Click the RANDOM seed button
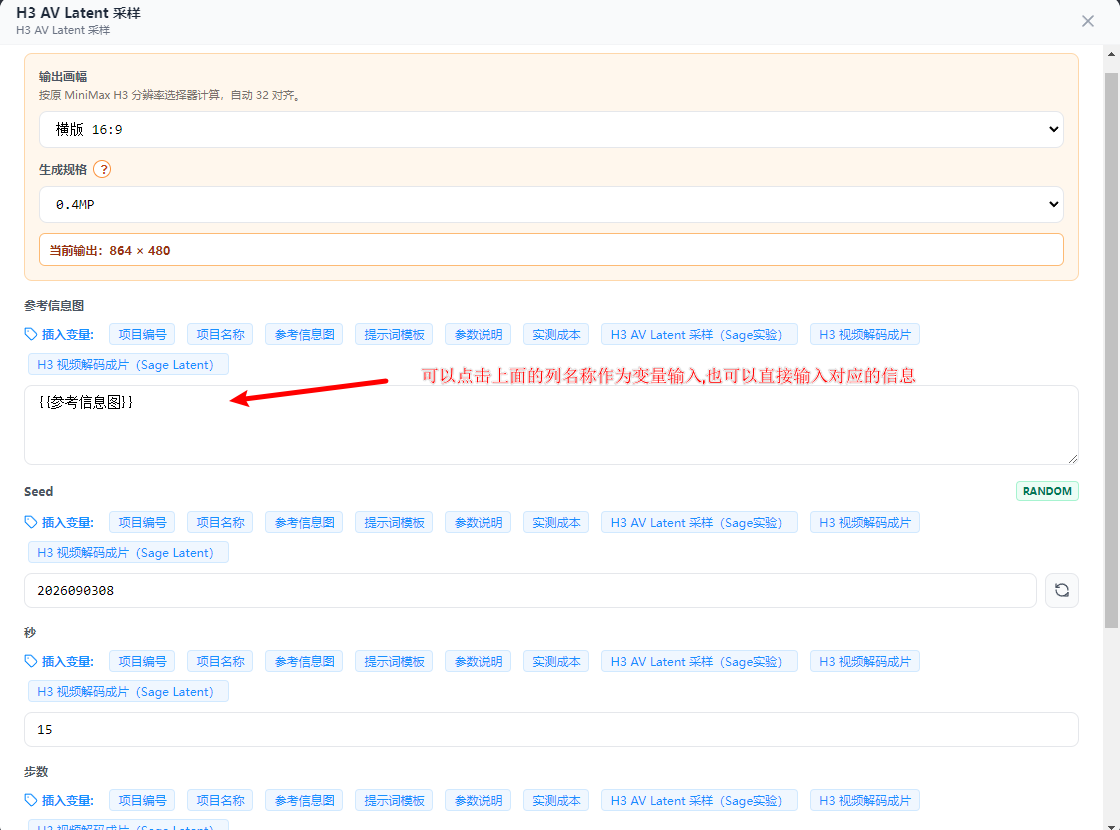The height and width of the screenshot is (830, 1120). coord(1047,491)
